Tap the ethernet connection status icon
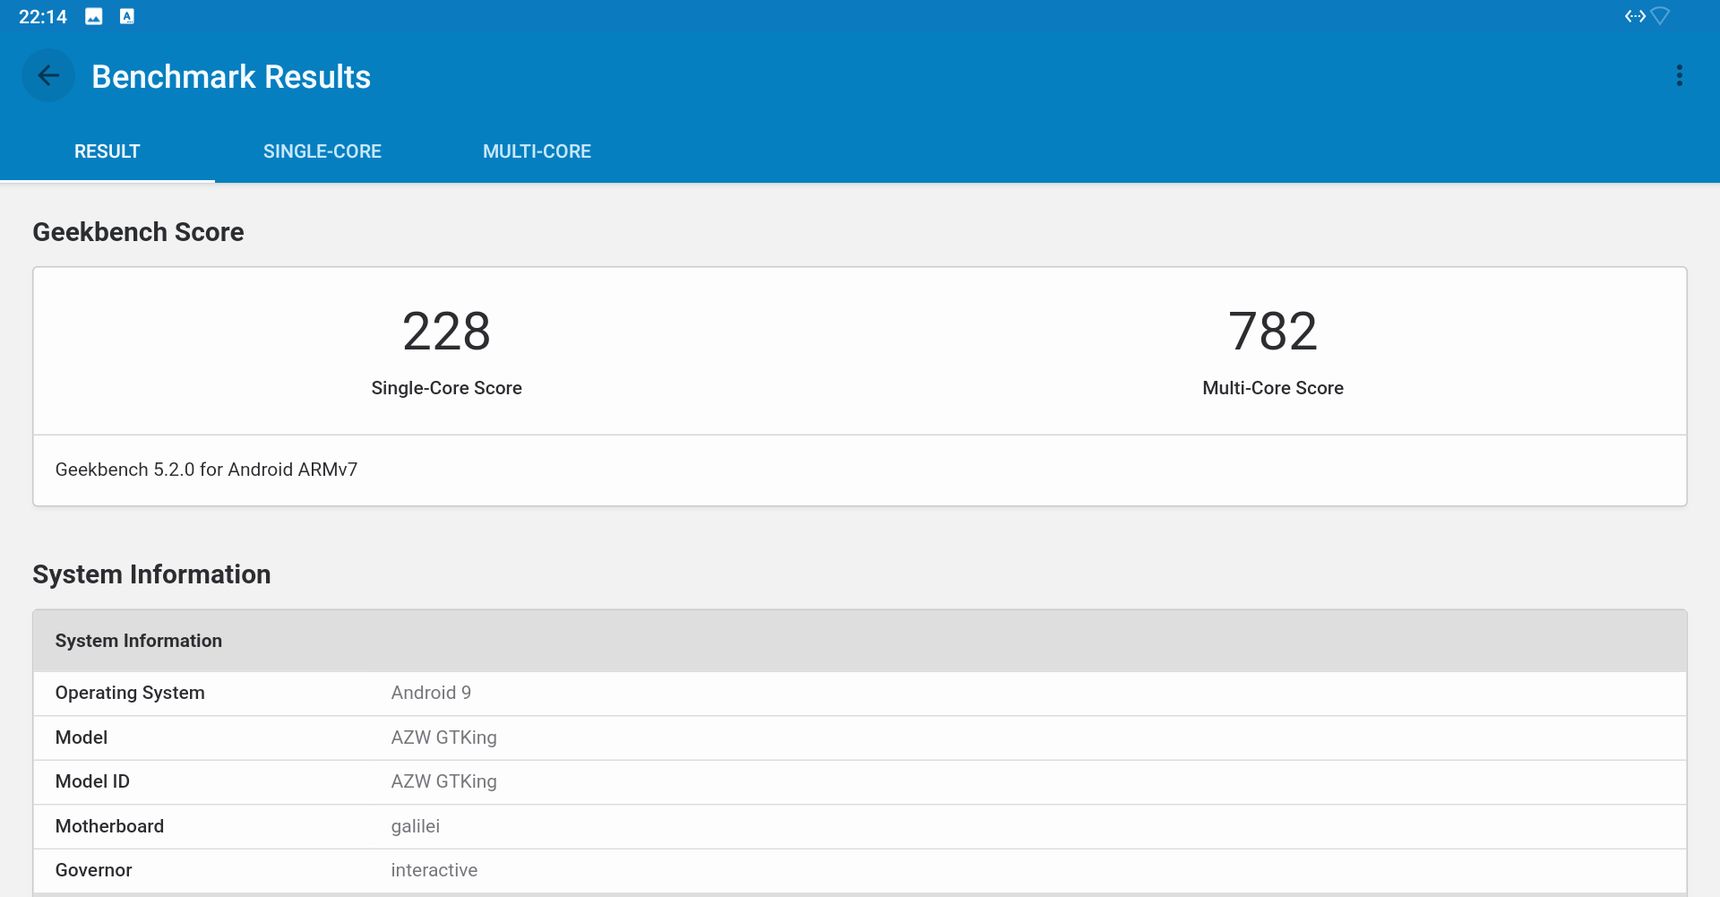1720x897 pixels. pyautogui.click(x=1635, y=16)
